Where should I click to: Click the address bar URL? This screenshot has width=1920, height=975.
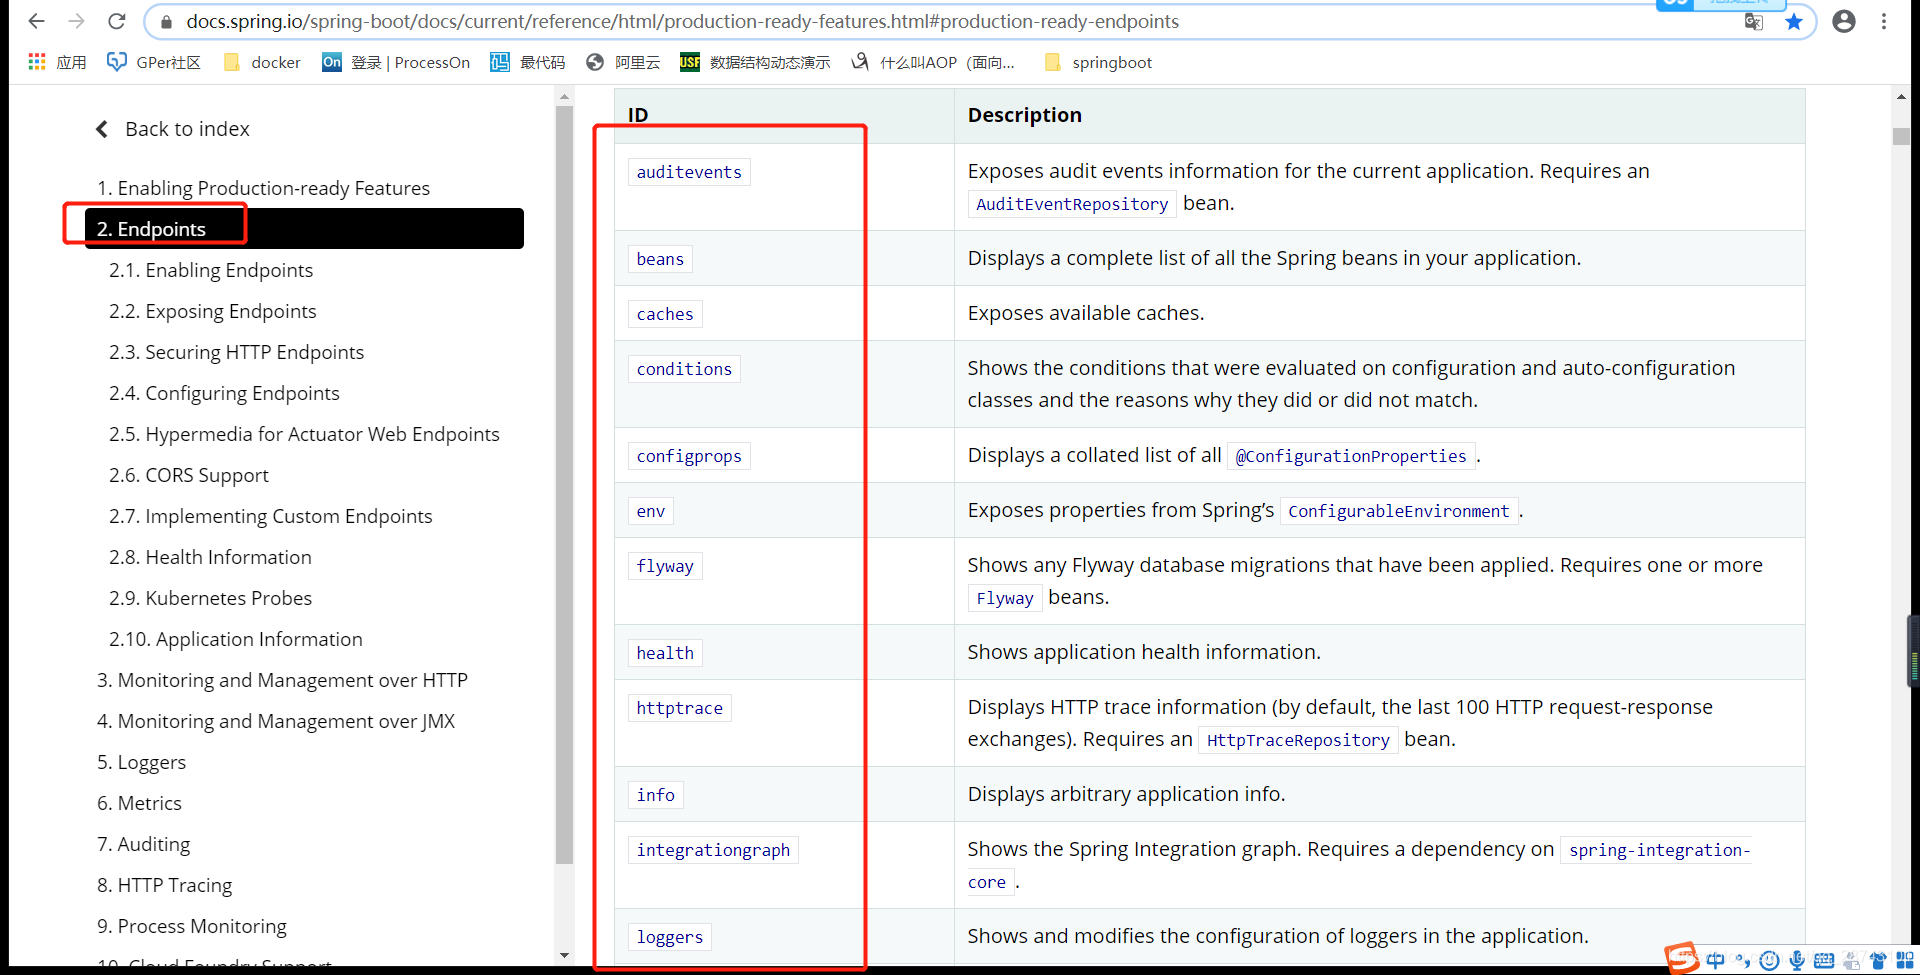tap(682, 22)
